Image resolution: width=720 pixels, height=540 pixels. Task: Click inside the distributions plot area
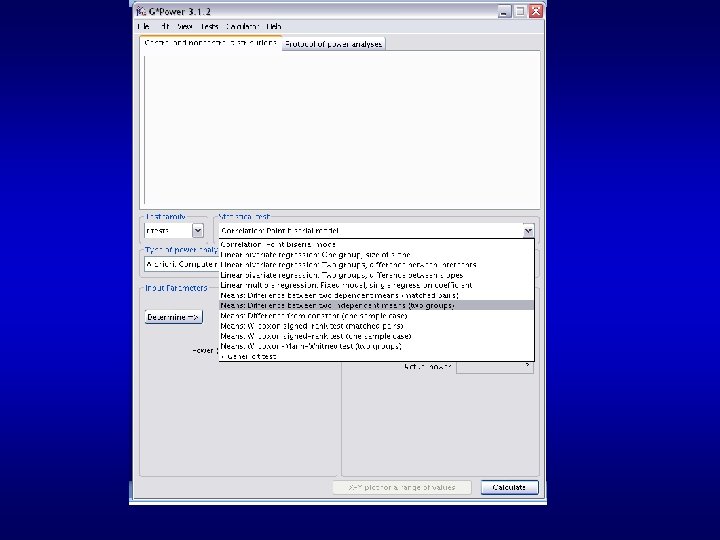coord(340,130)
